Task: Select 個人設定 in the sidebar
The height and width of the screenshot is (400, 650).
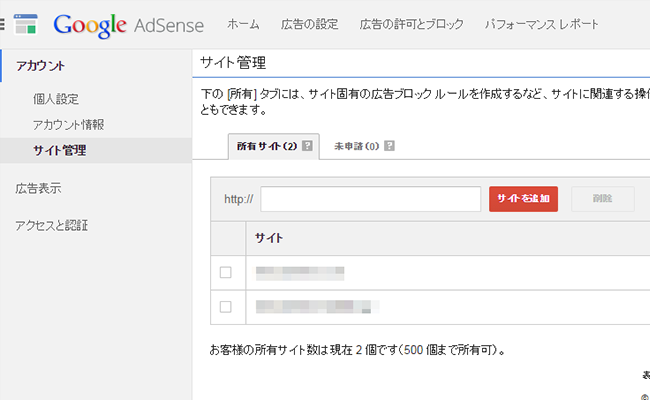Action: 56,99
